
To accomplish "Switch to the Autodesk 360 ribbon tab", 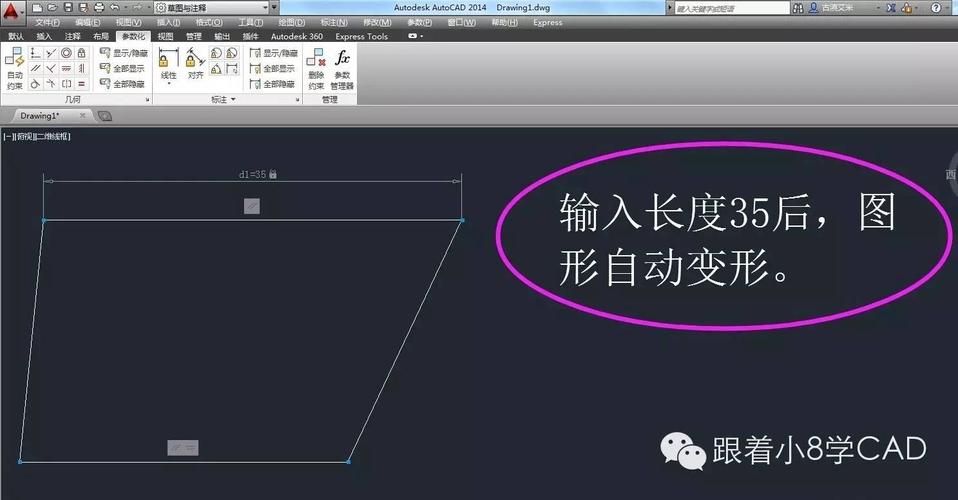I will [297, 36].
